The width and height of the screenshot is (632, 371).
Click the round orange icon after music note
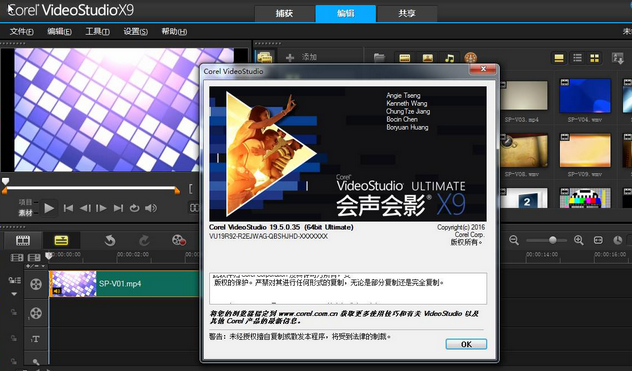coord(470,58)
